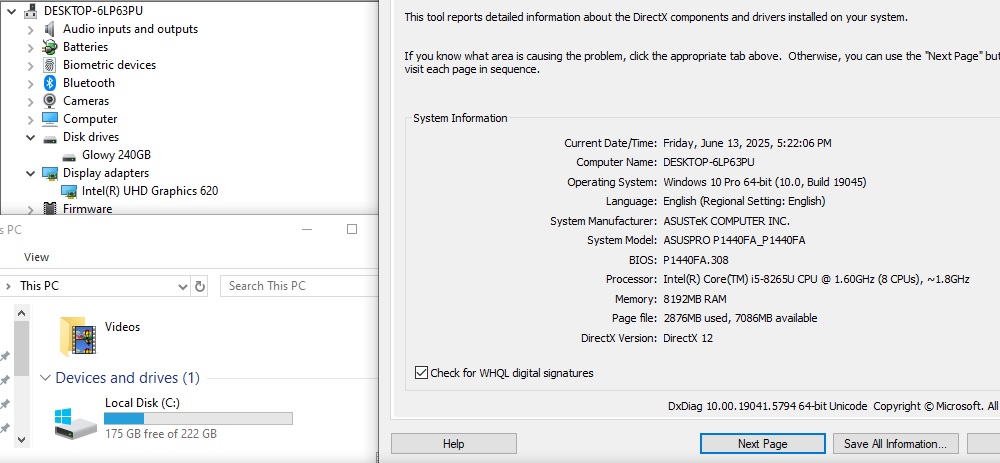Click the Videos folder label
The width and height of the screenshot is (1000, 463).
tap(122, 327)
